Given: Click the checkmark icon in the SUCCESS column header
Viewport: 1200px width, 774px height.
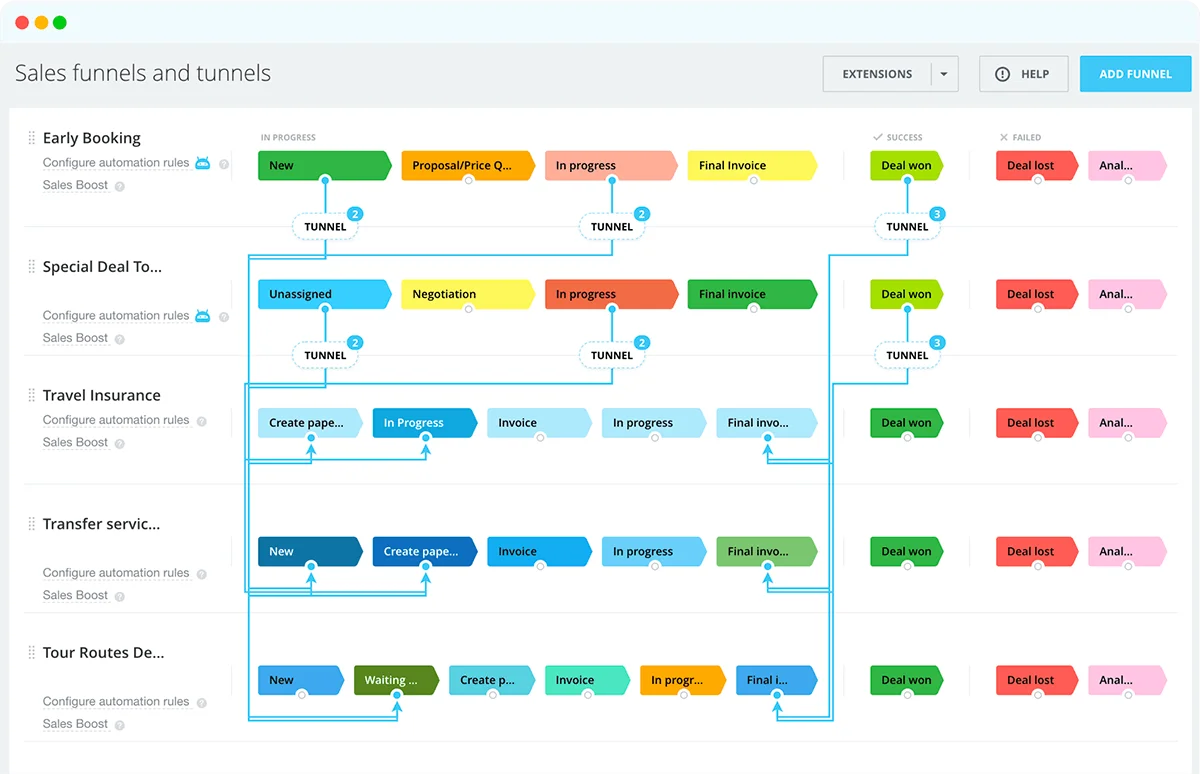Looking at the screenshot, I should (x=877, y=137).
